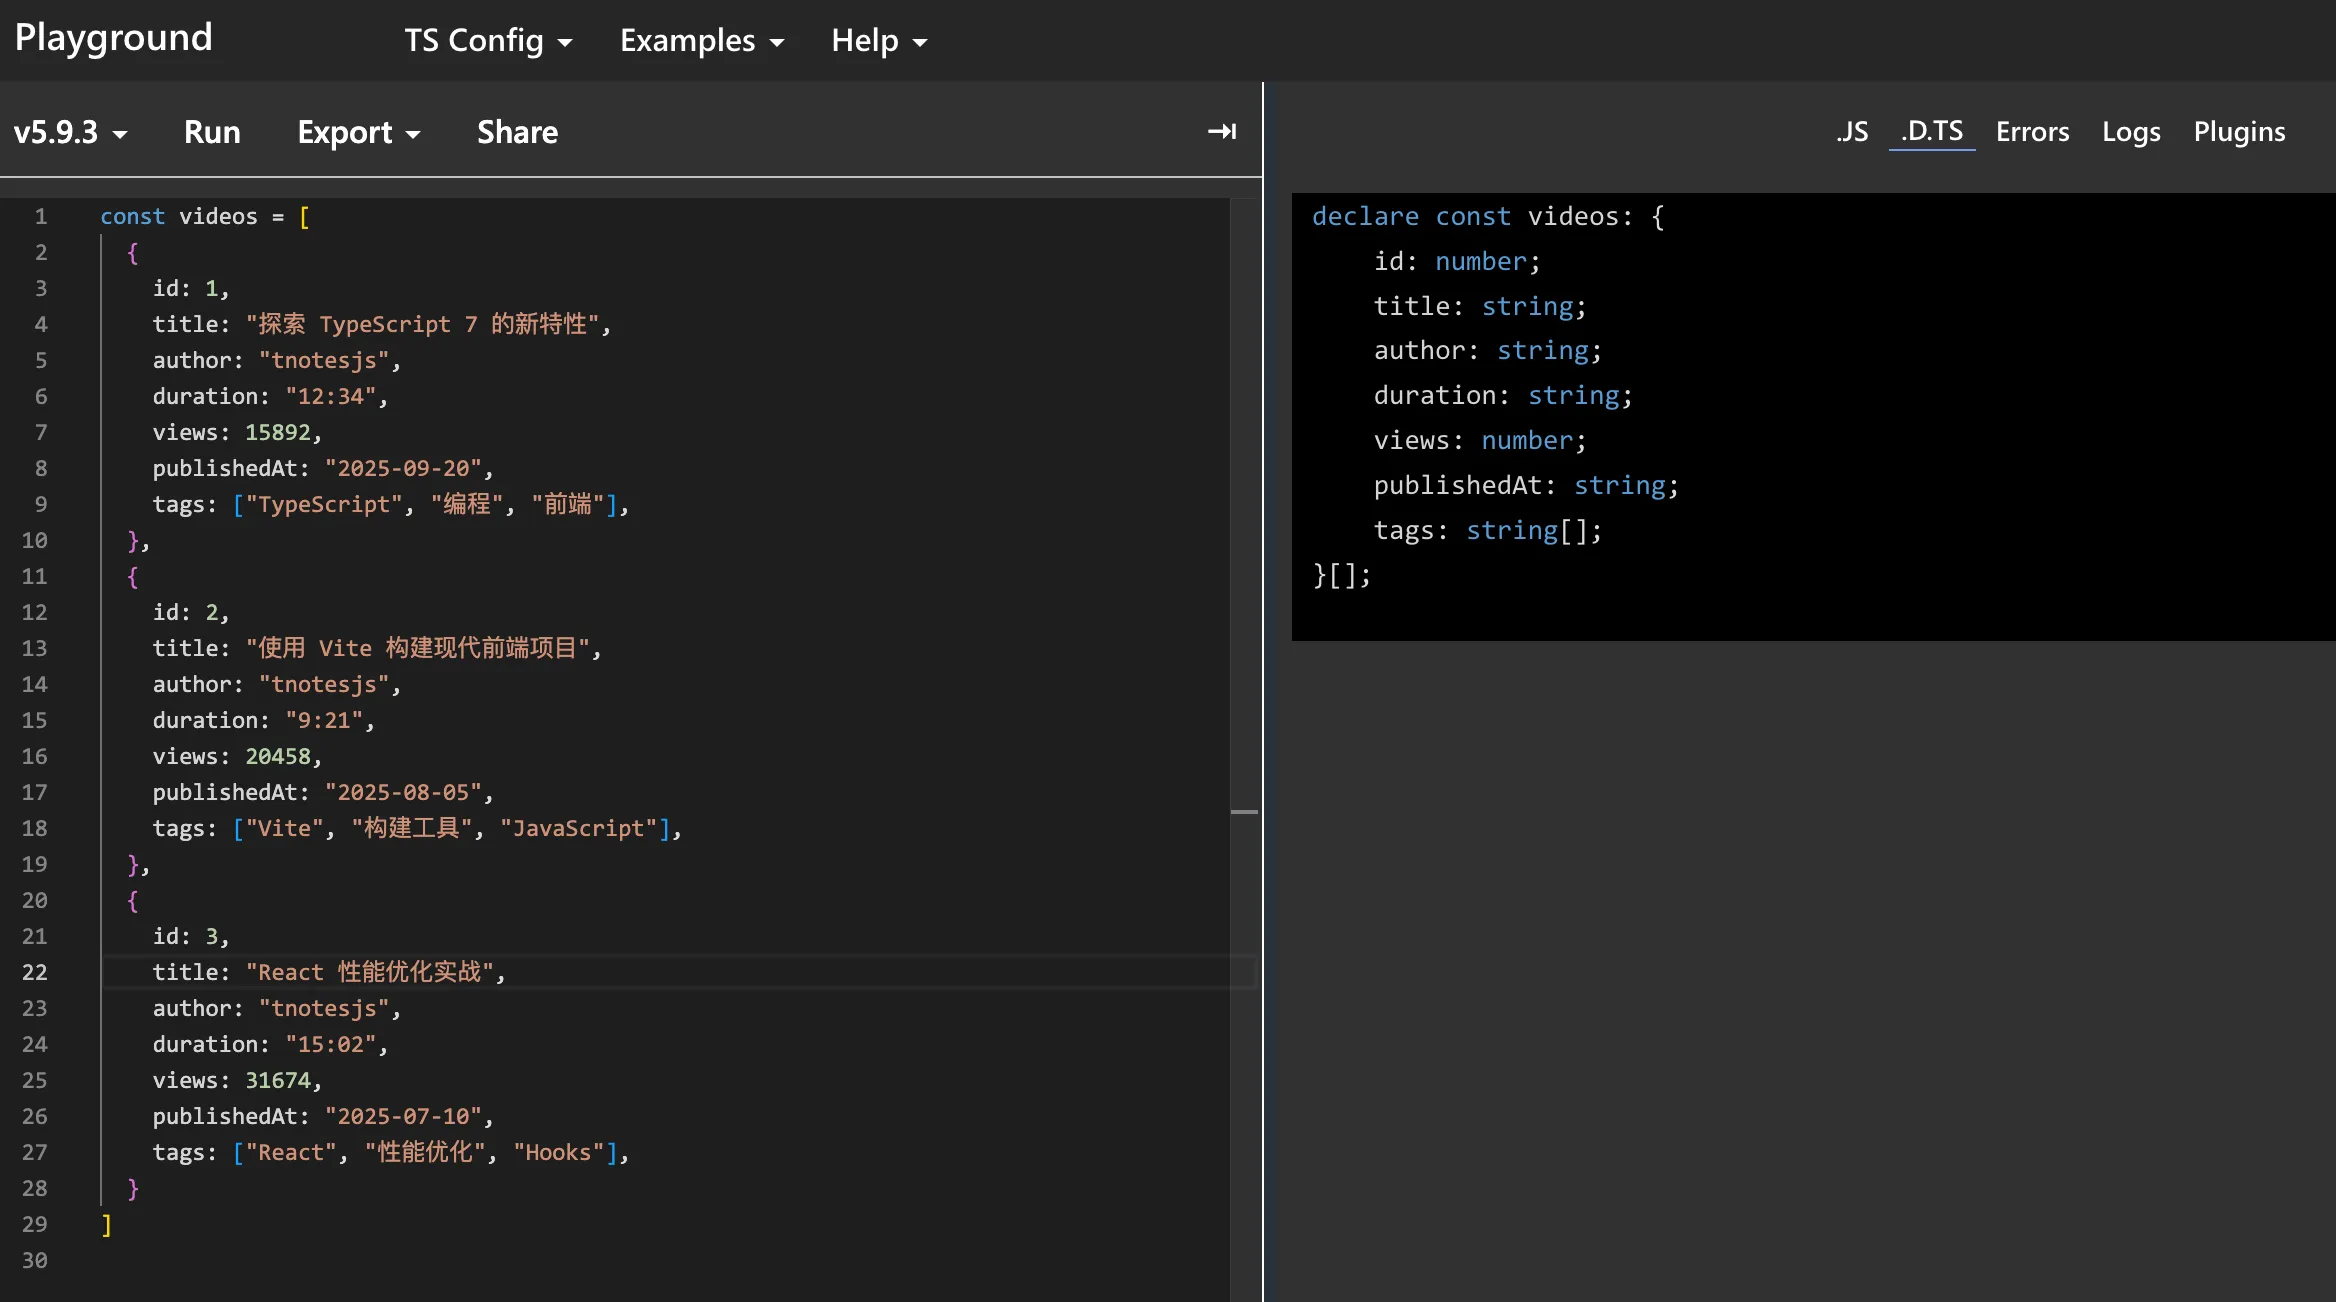This screenshot has height=1302, width=2336.
Task: Open the Export dropdown menu
Action: [x=358, y=132]
